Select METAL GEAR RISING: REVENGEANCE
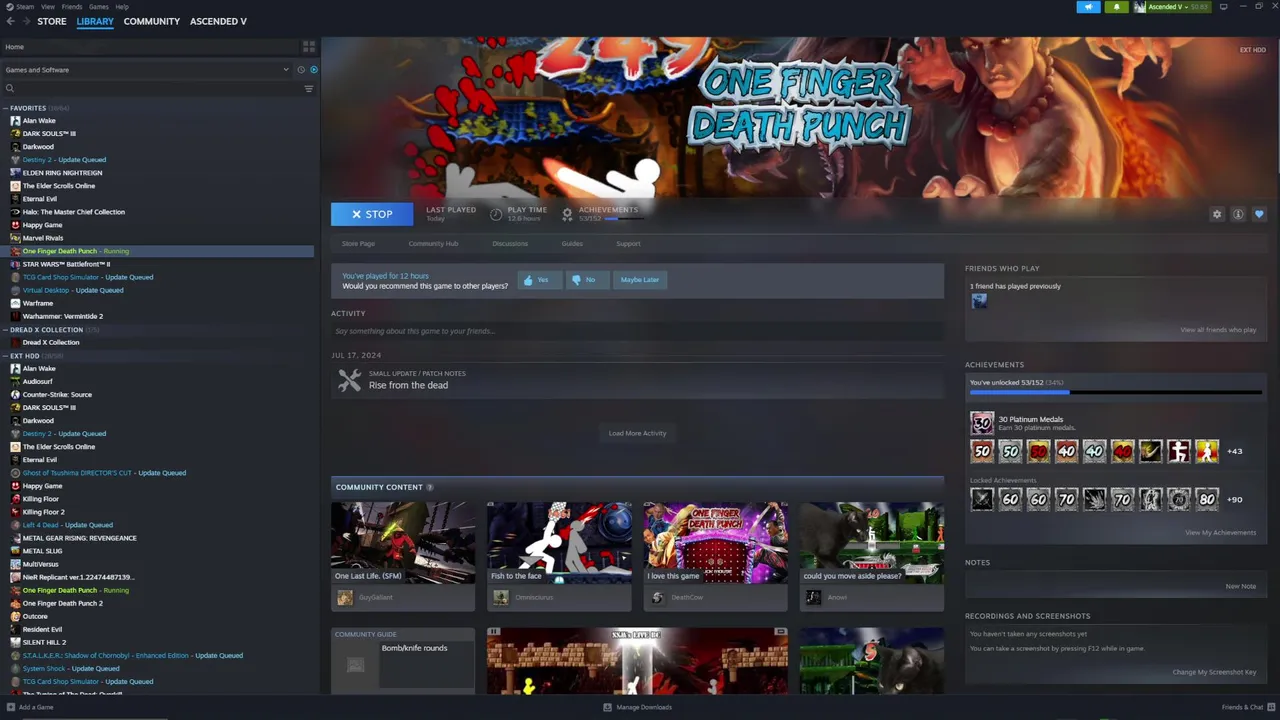 pos(80,538)
